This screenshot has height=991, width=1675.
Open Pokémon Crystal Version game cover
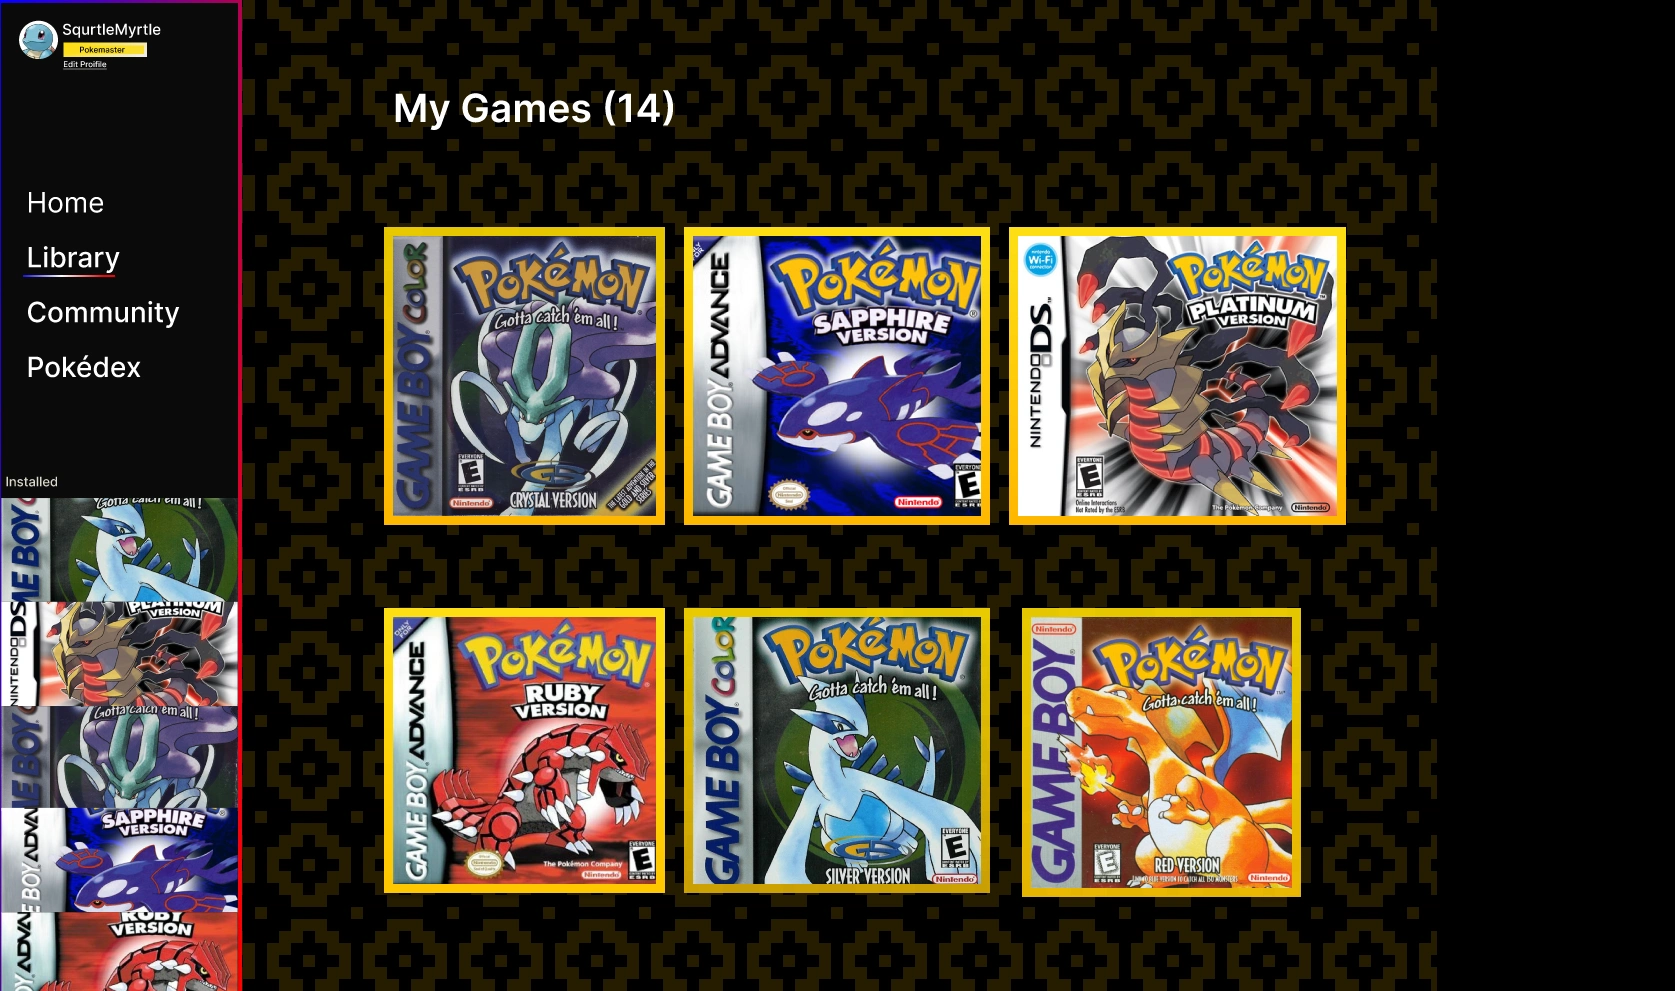coord(524,376)
